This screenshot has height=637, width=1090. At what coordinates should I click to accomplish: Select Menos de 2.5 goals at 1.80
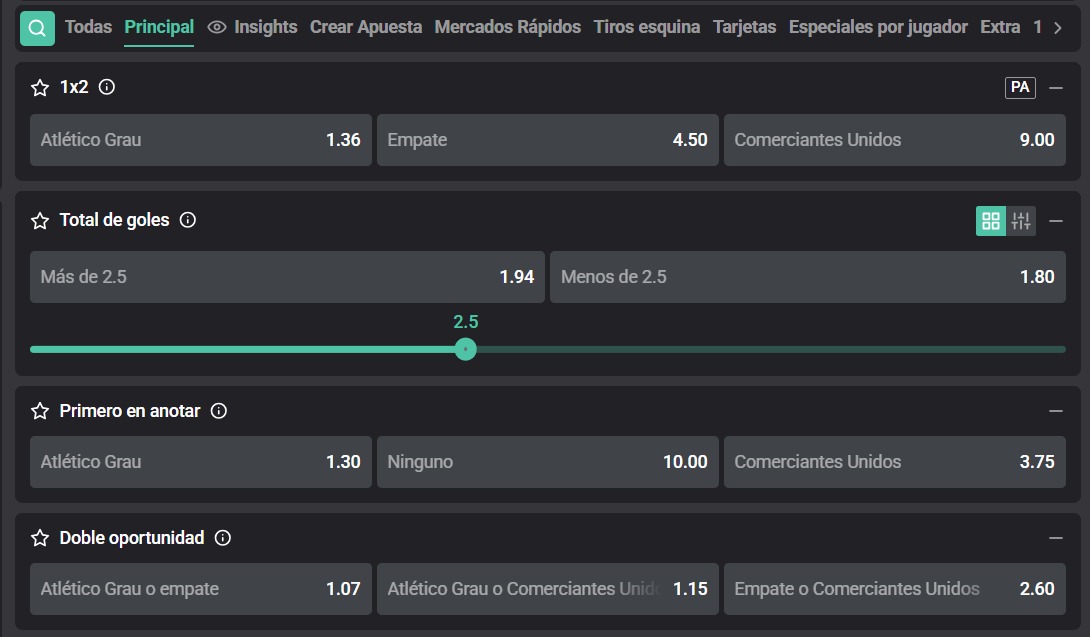808,277
